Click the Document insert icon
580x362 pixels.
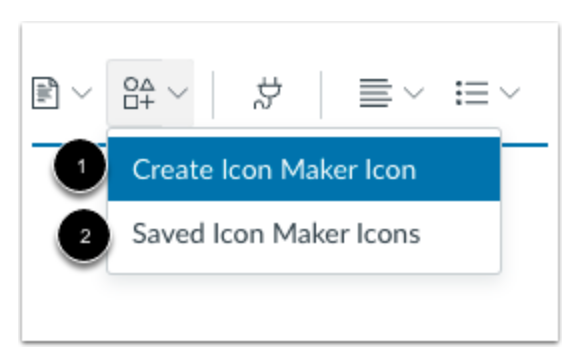pos(45,93)
